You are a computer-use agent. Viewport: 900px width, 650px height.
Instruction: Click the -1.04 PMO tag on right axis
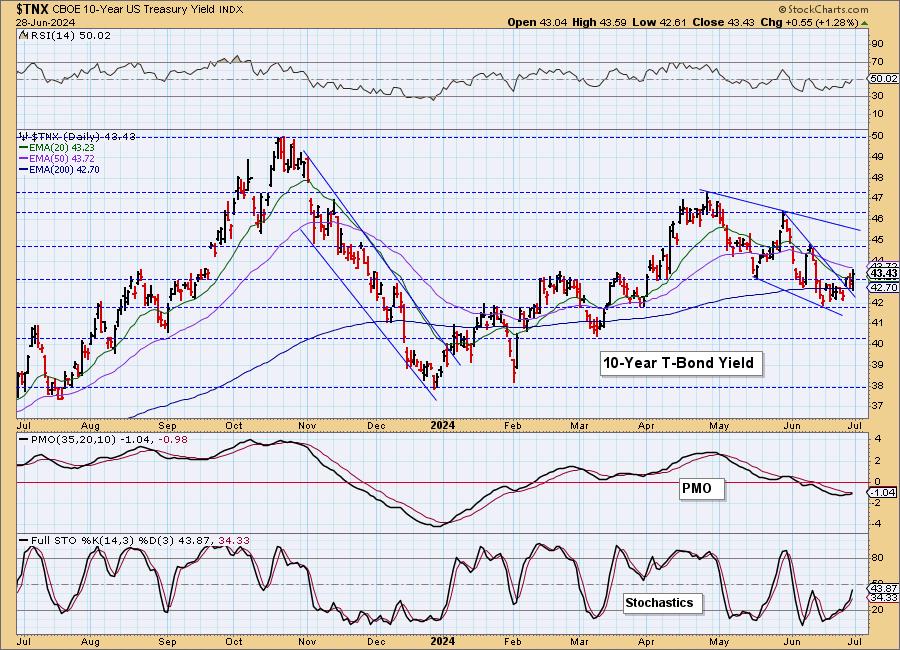click(x=883, y=493)
